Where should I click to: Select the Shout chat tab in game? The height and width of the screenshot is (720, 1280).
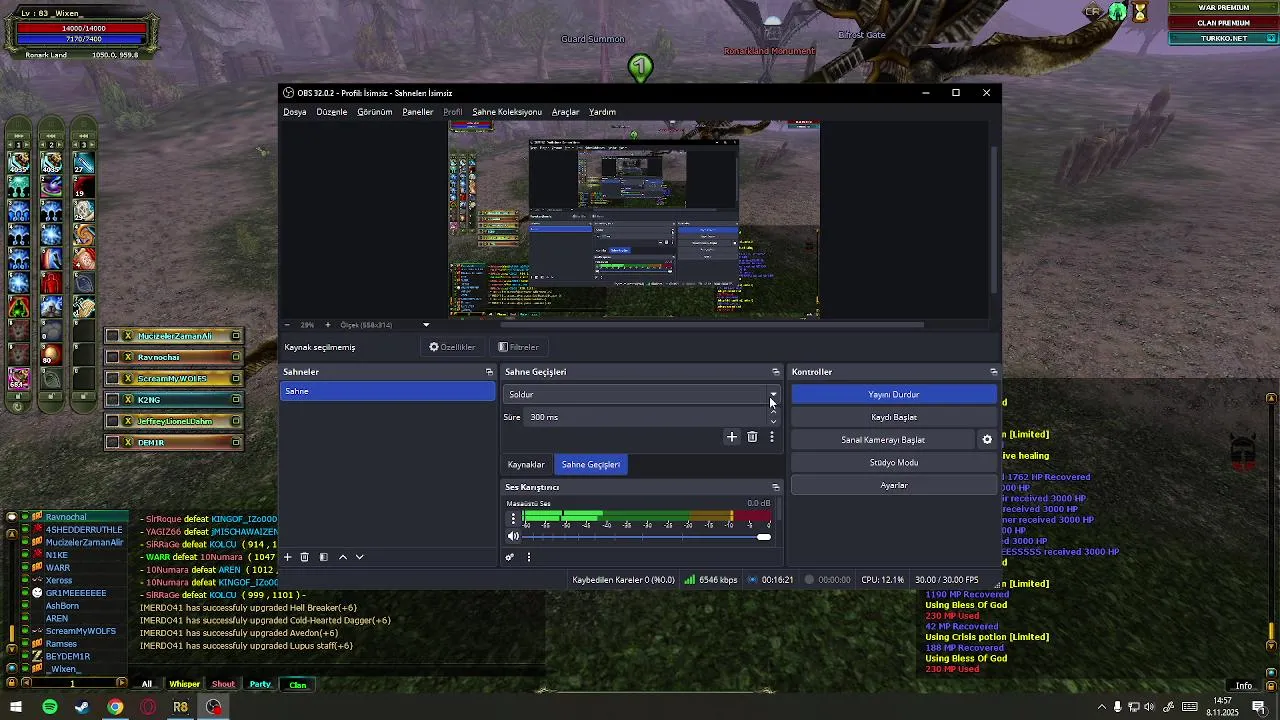[x=223, y=685]
